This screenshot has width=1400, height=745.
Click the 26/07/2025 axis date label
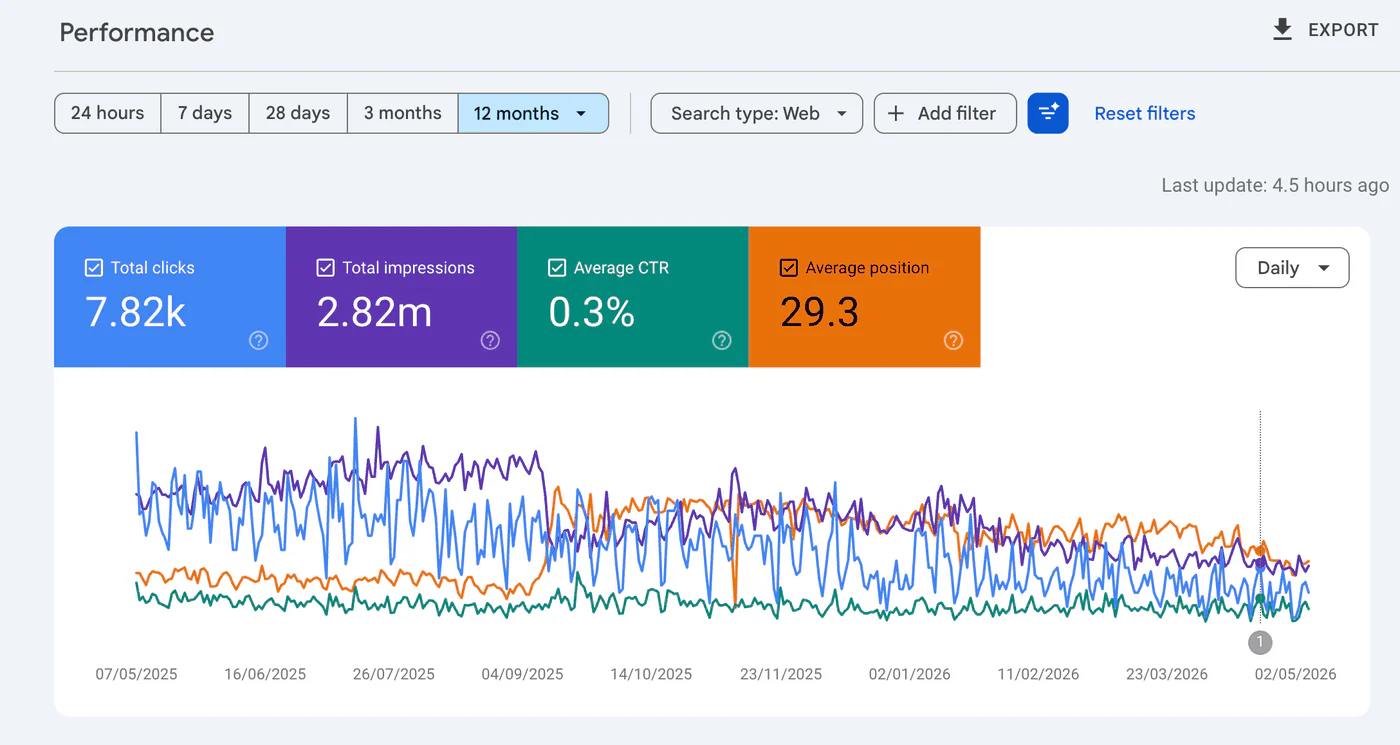pos(394,674)
